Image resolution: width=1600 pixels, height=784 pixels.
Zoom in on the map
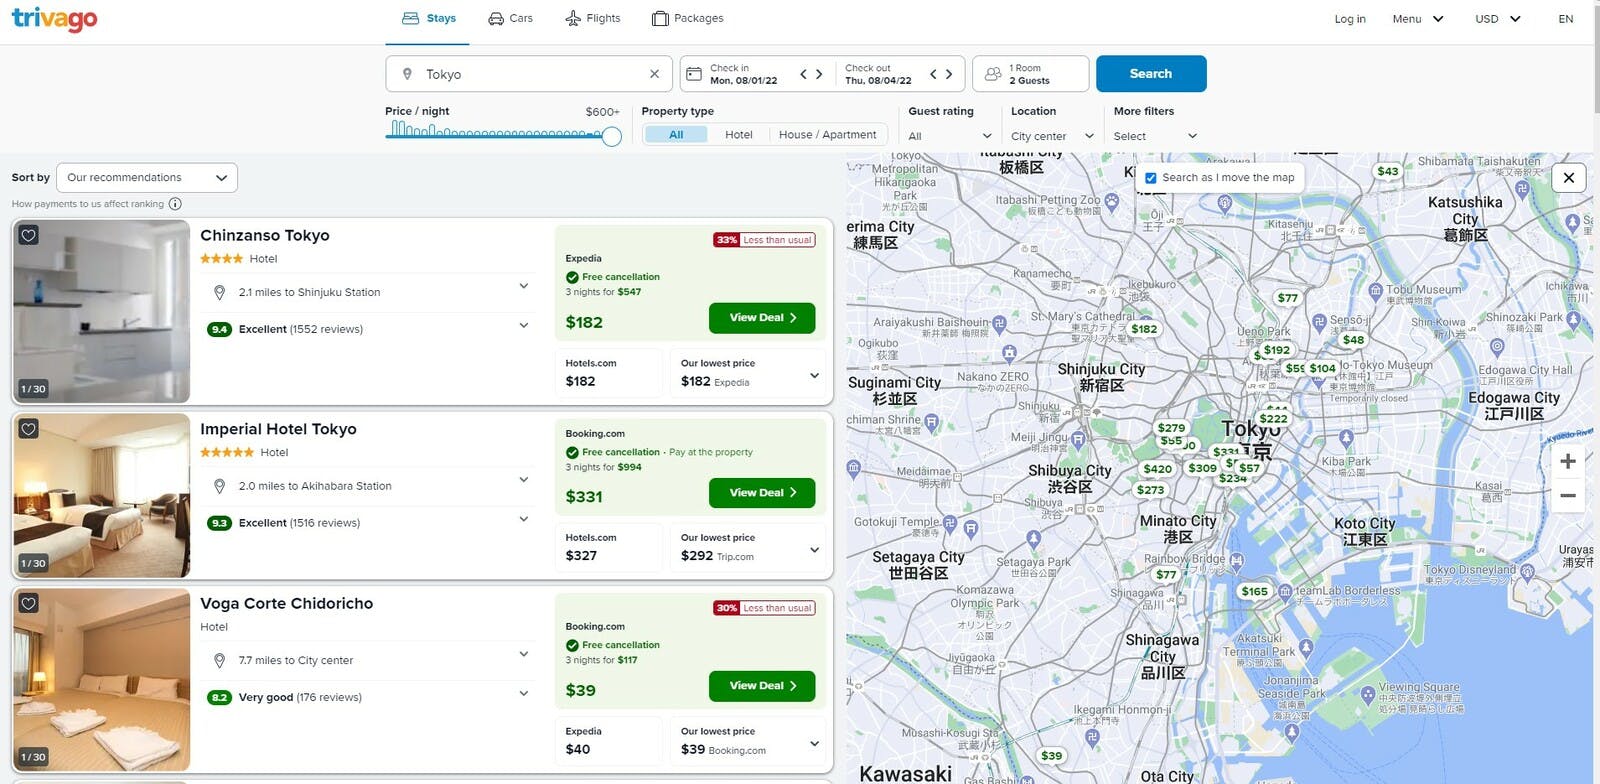pyautogui.click(x=1568, y=461)
